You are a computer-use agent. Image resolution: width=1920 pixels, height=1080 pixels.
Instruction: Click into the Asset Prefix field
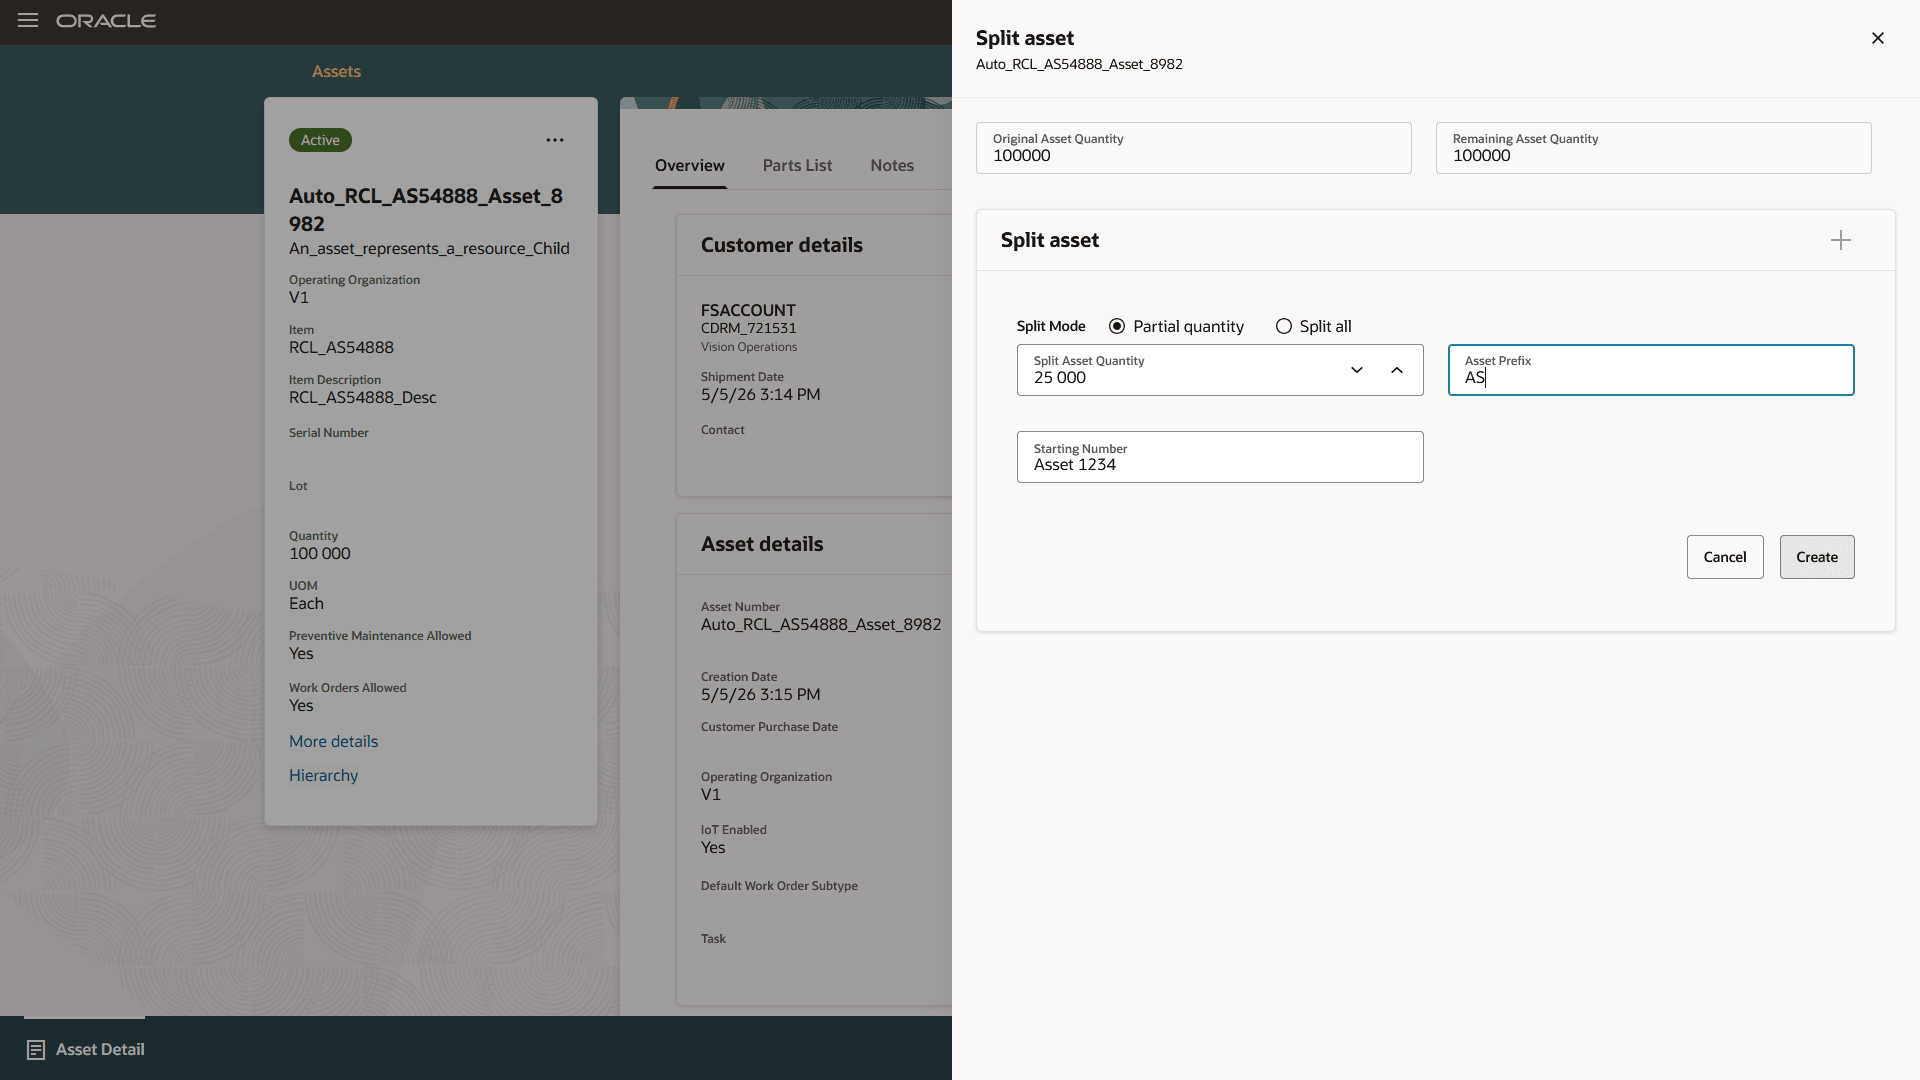[x=1651, y=370]
